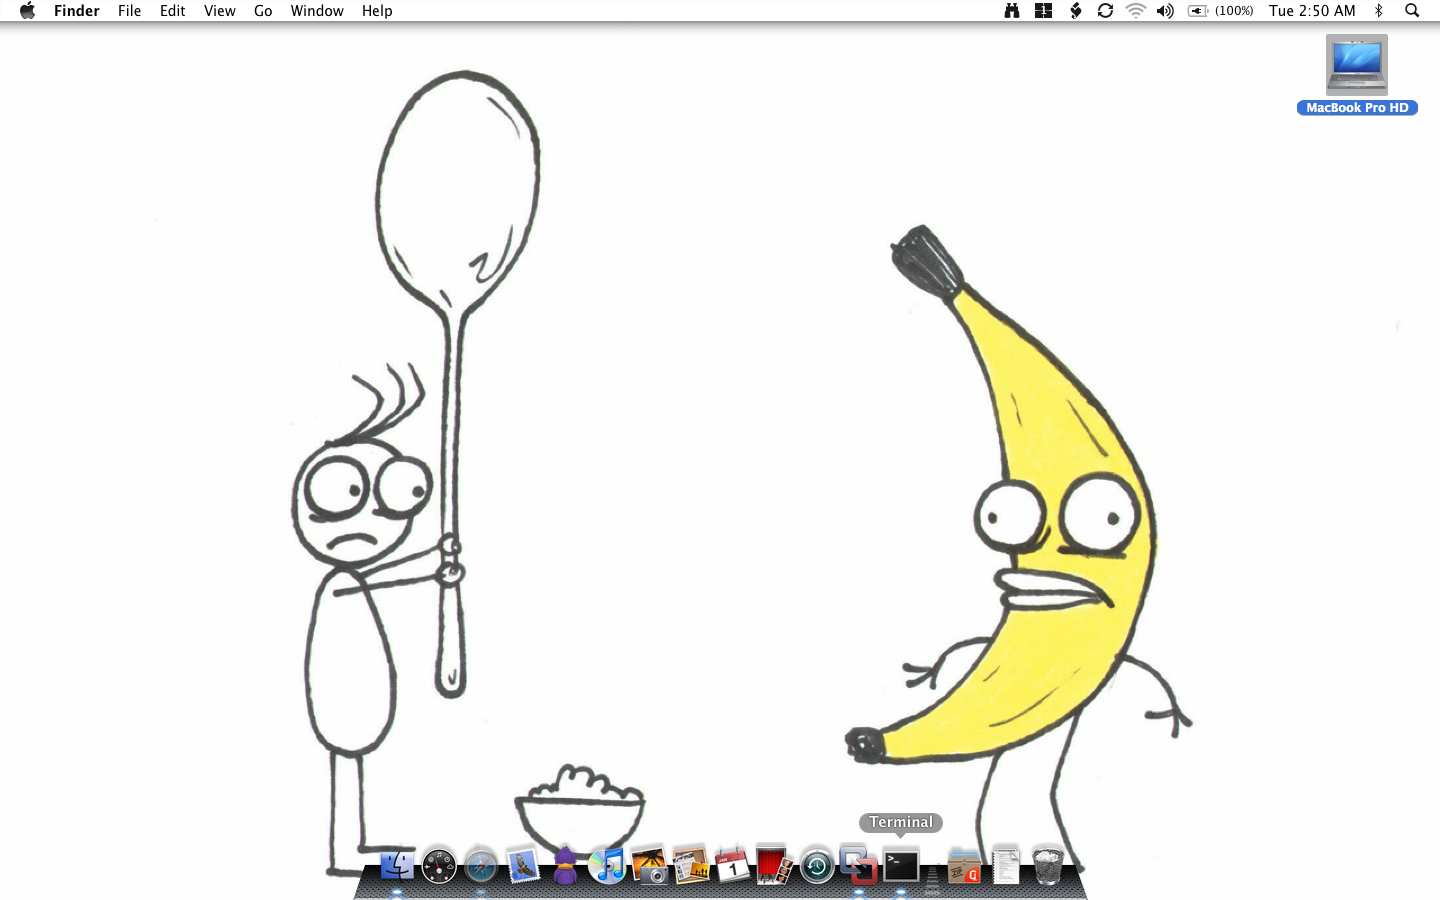Open the Go menu
Screen dimensions: 1440x900
click(263, 11)
